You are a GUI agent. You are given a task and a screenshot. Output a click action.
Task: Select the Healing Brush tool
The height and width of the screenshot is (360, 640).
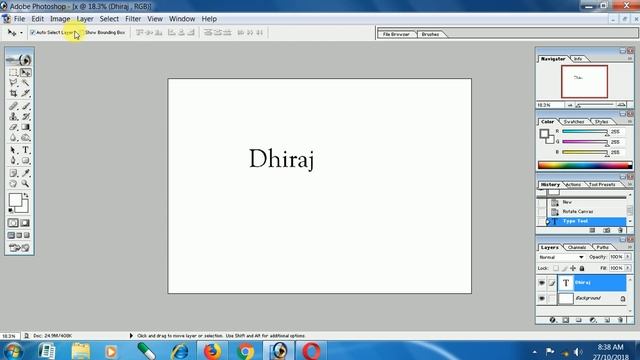click(x=13, y=106)
